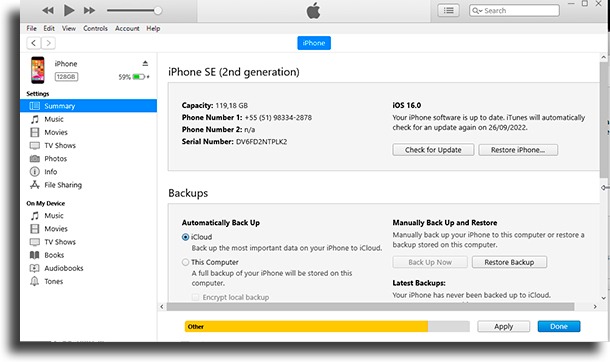
Task: Click the Apple logo display
Action: click(314, 10)
